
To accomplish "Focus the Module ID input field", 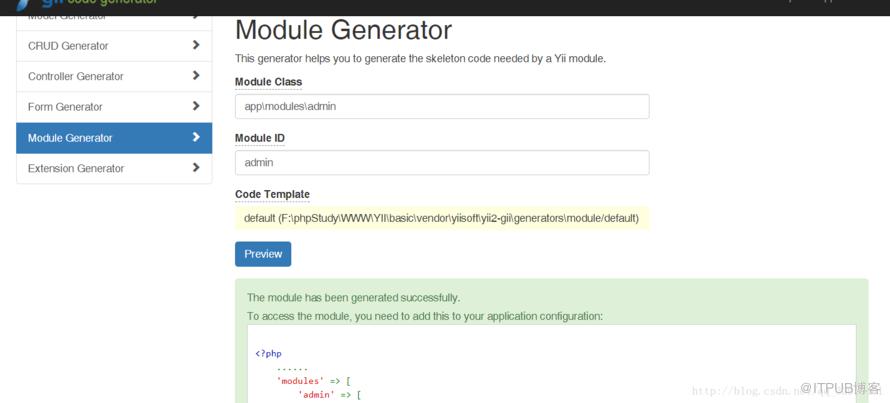I will click(442, 162).
